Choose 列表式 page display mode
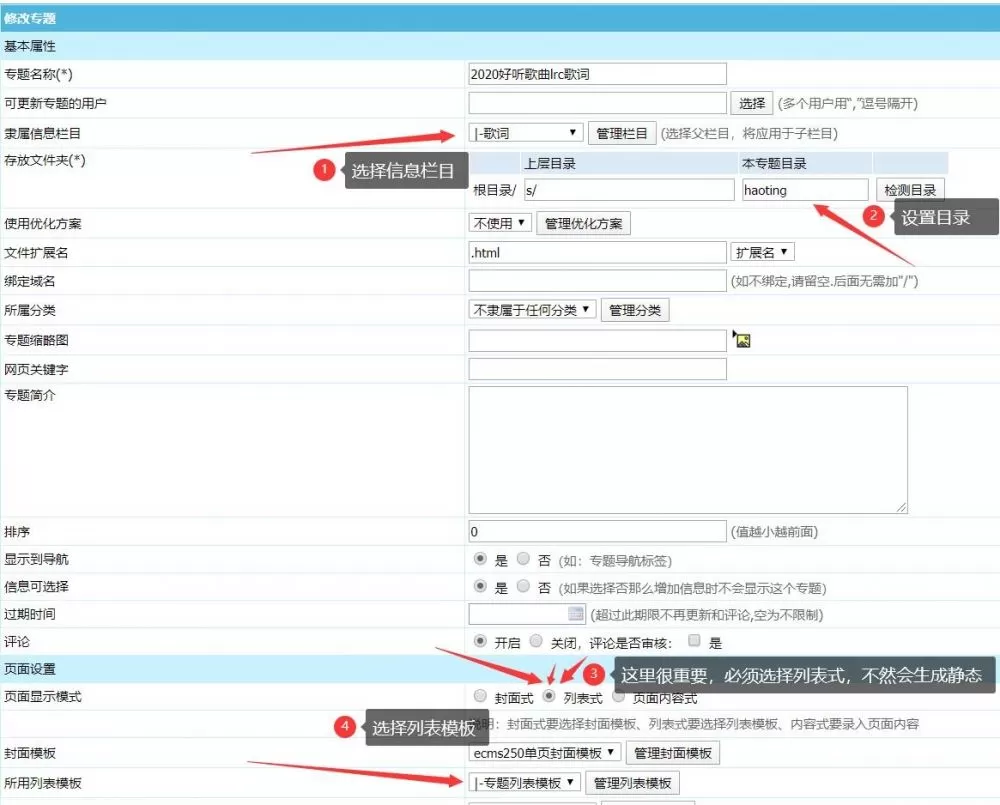Viewport: 1000px width, 805px height. point(548,696)
